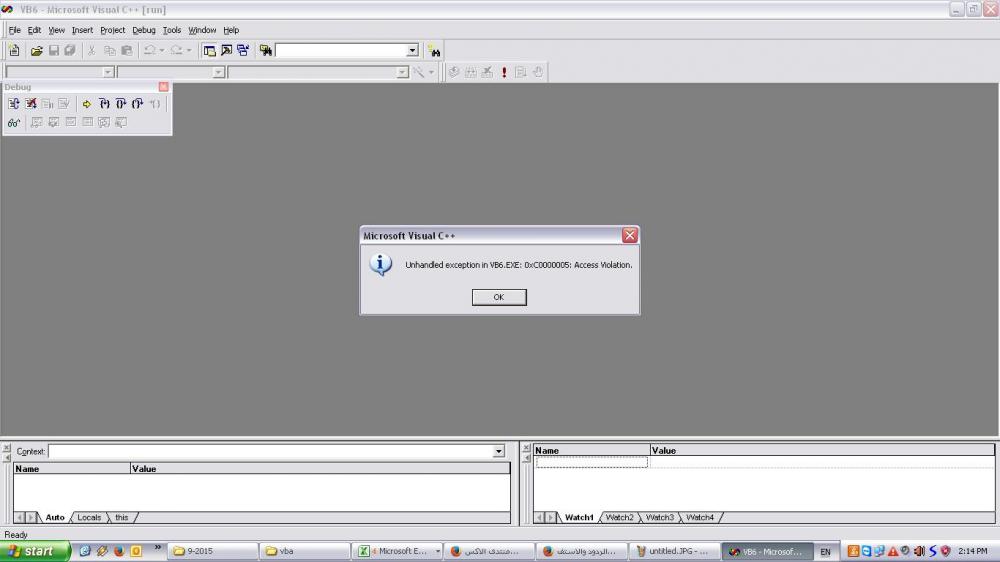Viewport: 1000px width, 562px height.
Task: Open the Window List icon
Action: 243,50
